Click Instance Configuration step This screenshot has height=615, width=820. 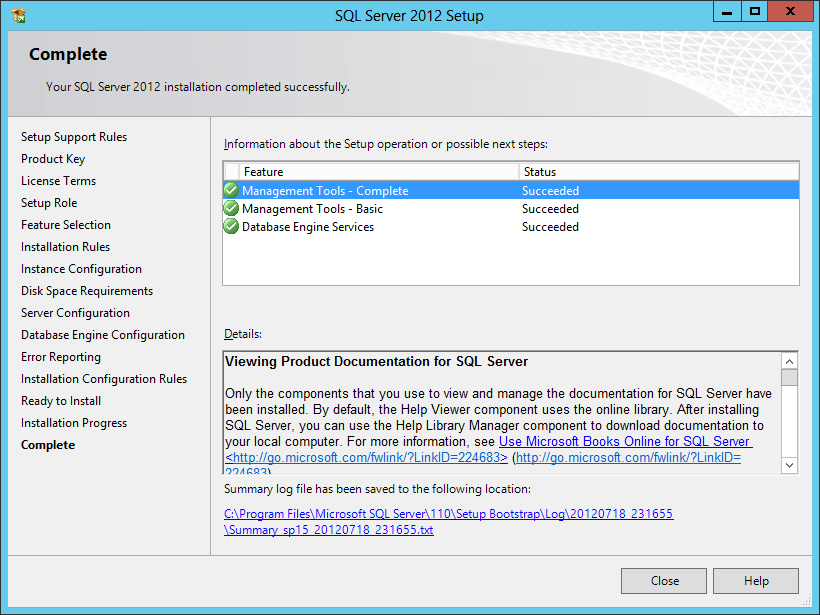coord(81,268)
